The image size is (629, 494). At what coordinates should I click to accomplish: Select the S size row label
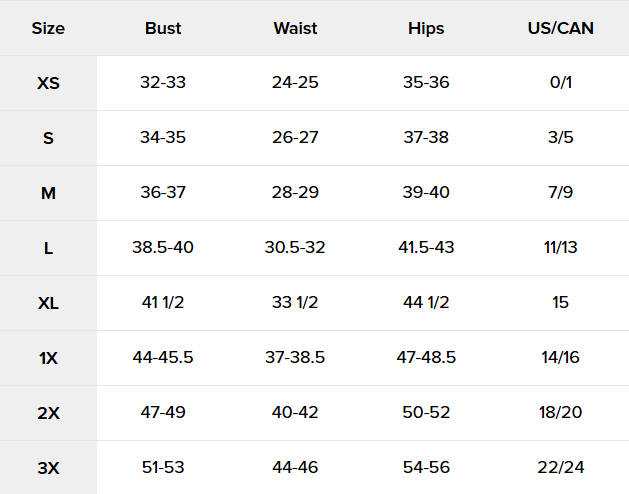point(48,138)
